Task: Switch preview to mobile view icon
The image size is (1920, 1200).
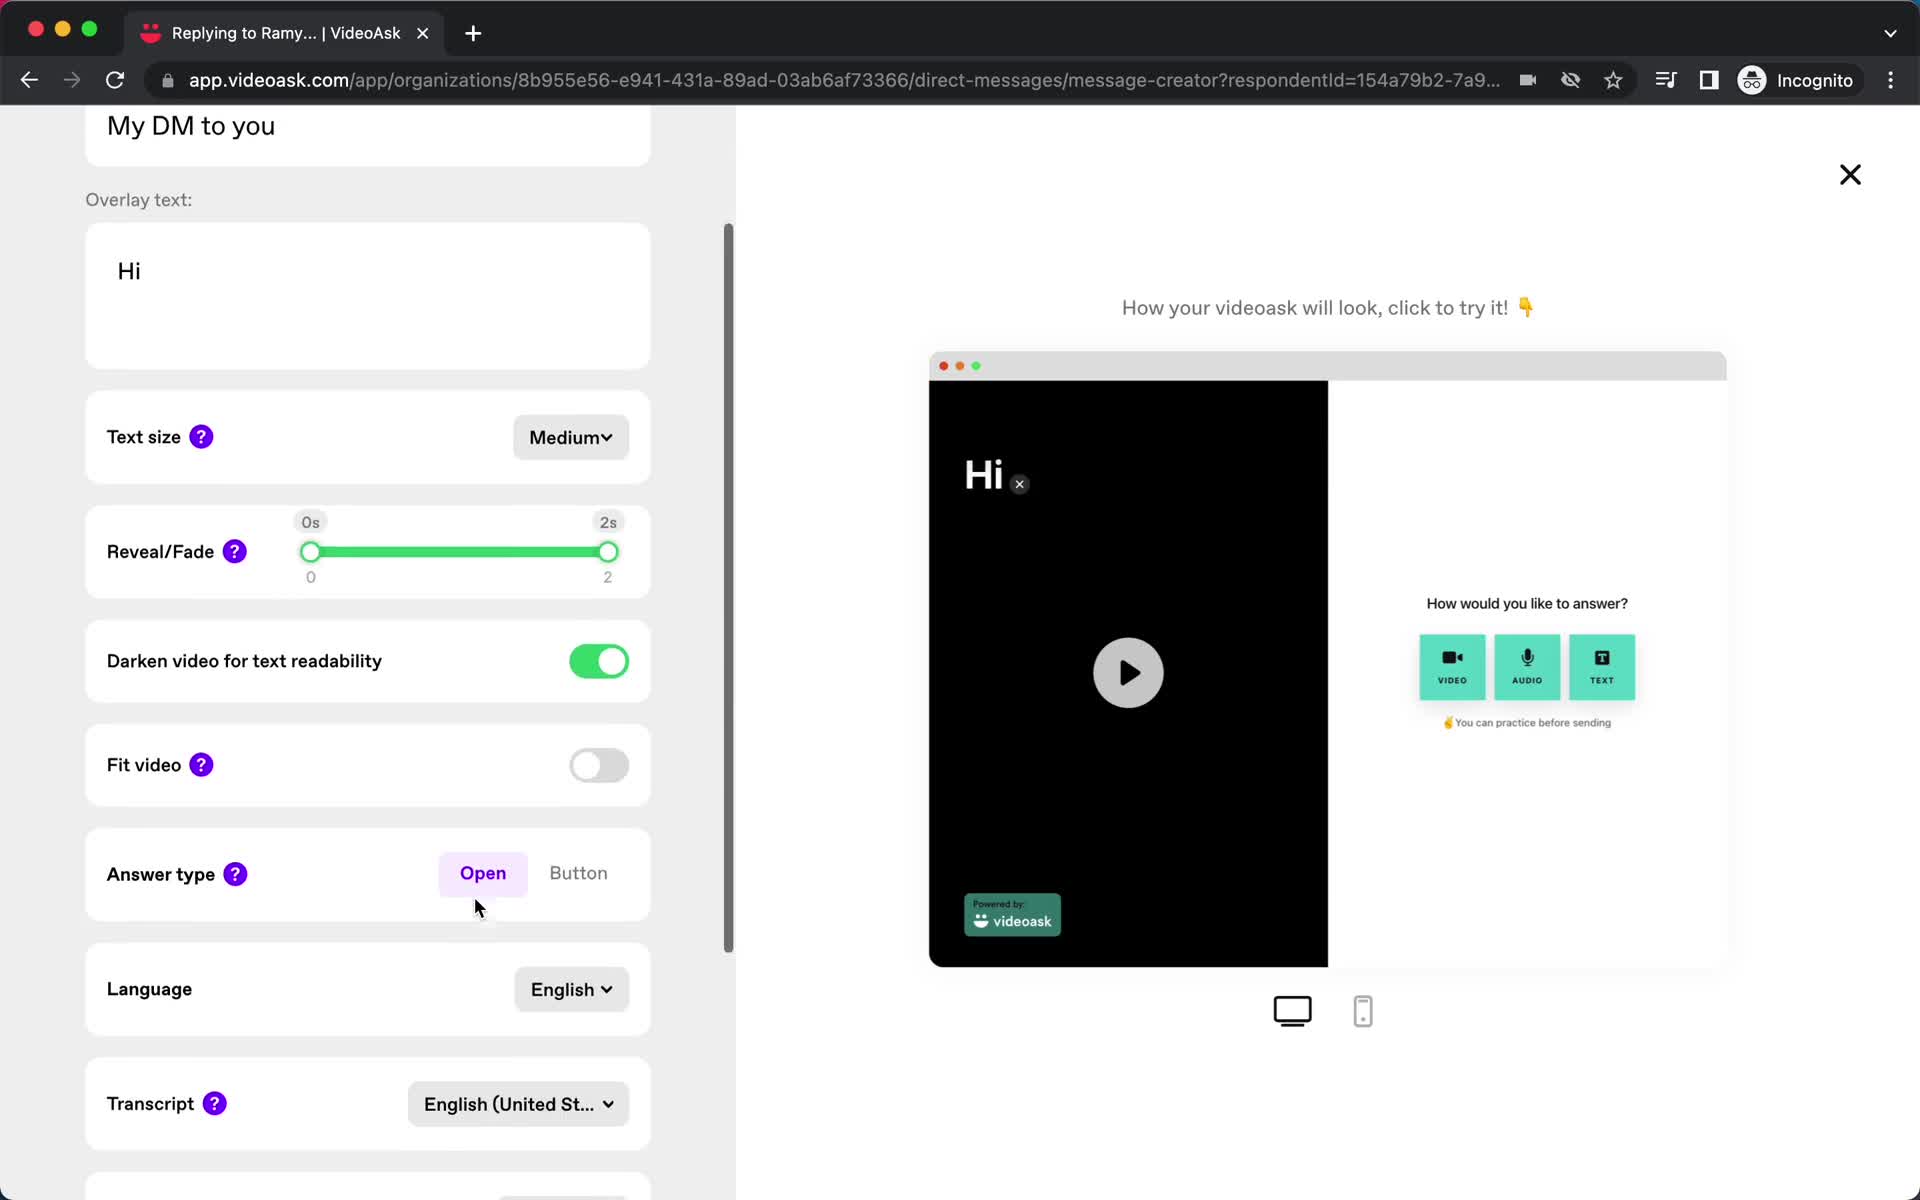Action: (1363, 1010)
